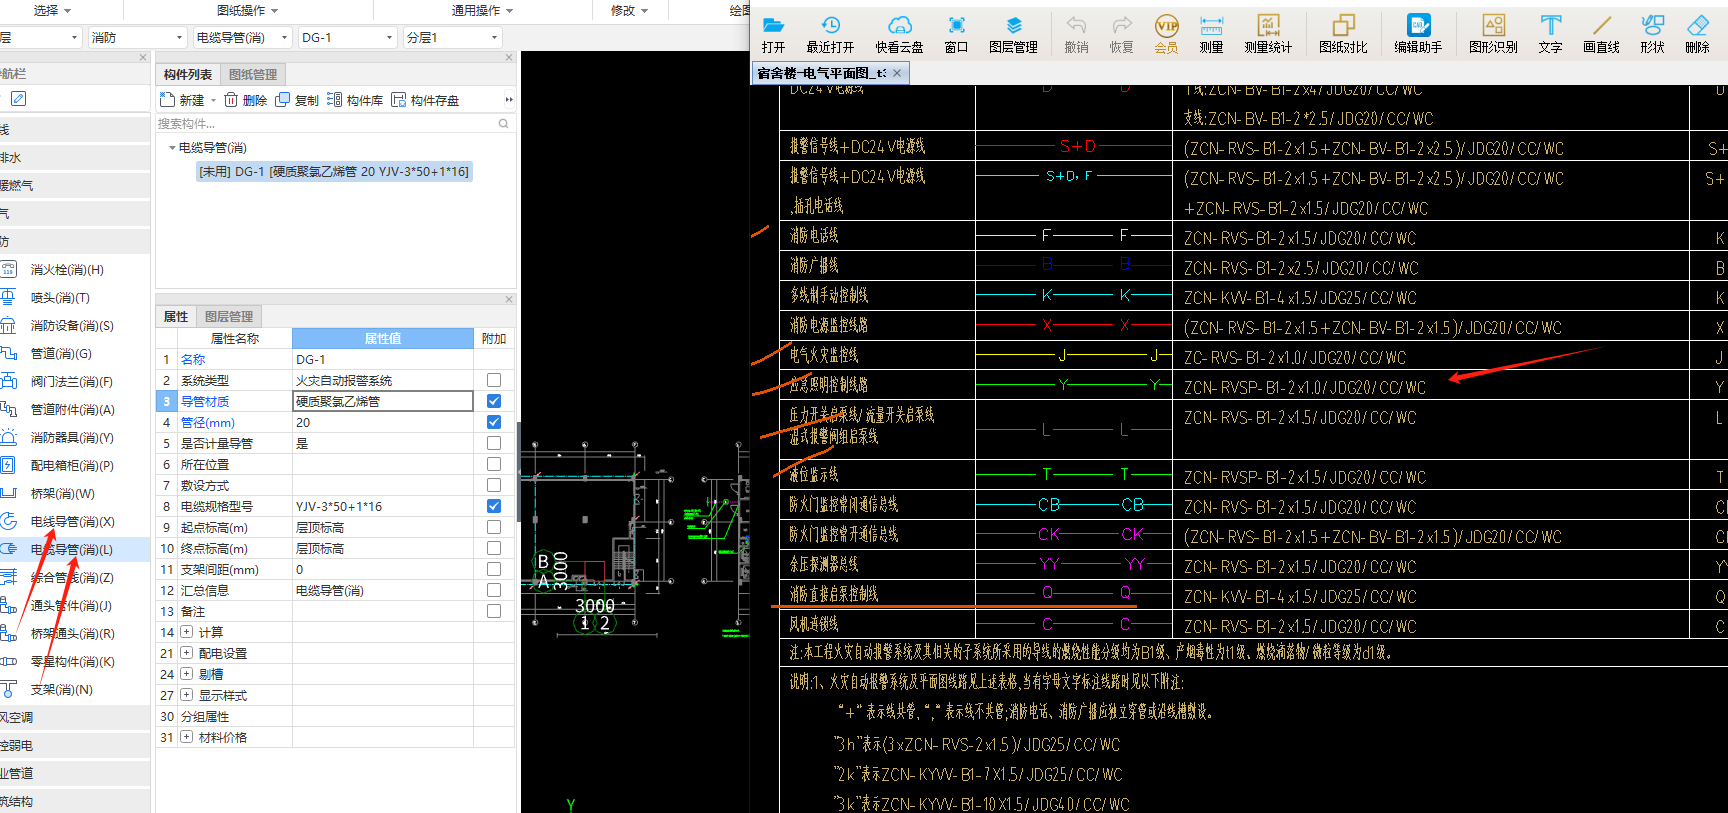The height and width of the screenshot is (813, 1728).
Task: Toggle 是否计量导管 additional checkbox
Action: coord(494,443)
